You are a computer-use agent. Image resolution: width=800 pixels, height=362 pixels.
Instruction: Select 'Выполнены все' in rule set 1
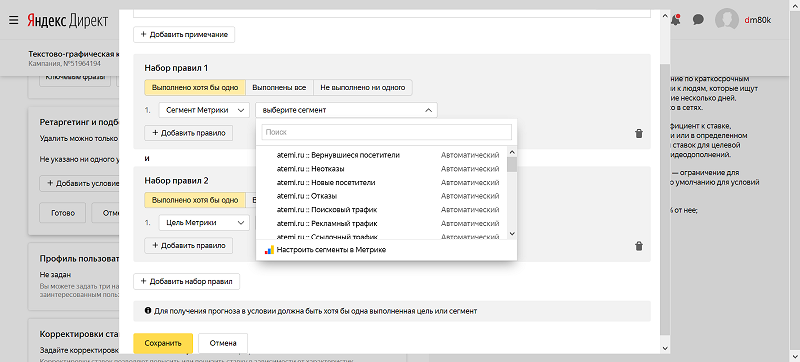pyautogui.click(x=279, y=88)
